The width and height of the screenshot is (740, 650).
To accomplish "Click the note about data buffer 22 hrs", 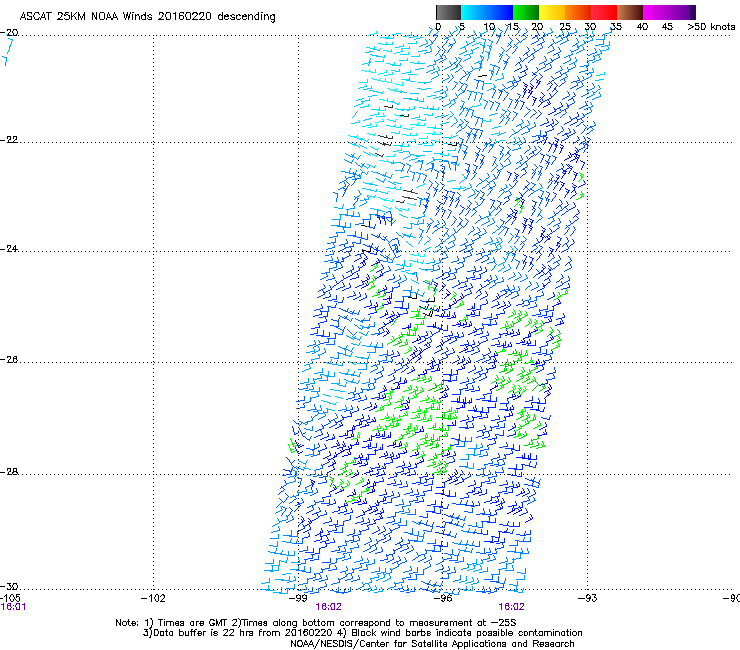I will pyautogui.click(x=239, y=633).
